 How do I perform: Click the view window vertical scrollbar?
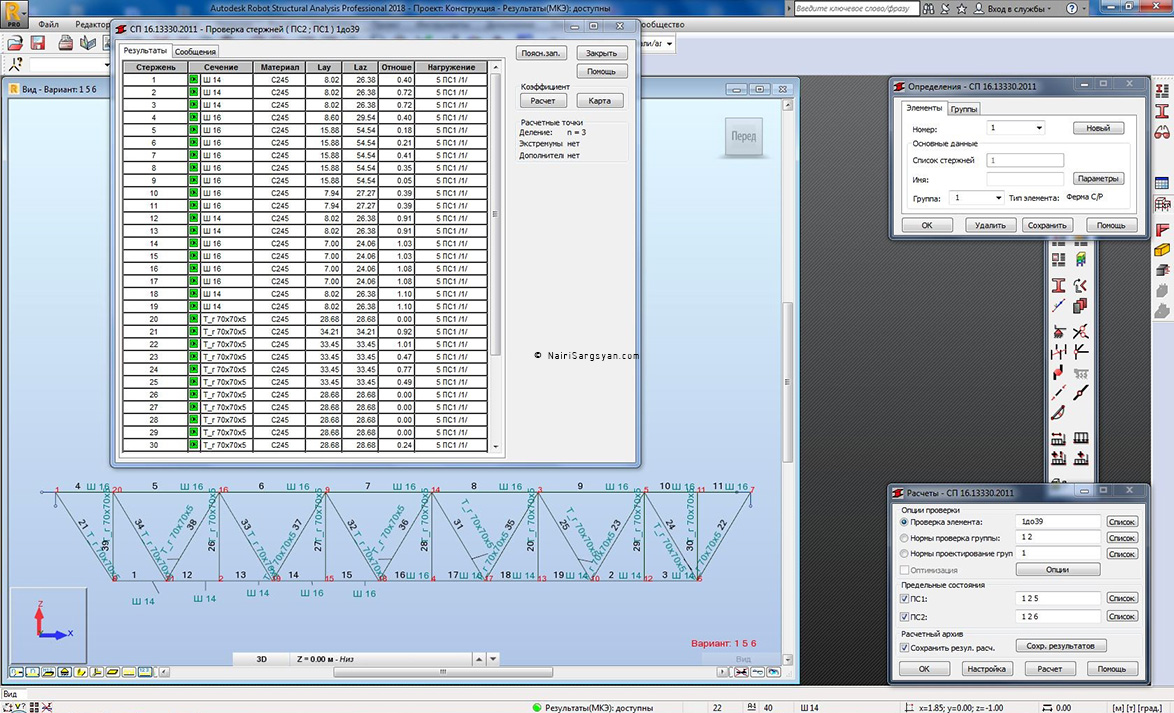tap(787, 382)
